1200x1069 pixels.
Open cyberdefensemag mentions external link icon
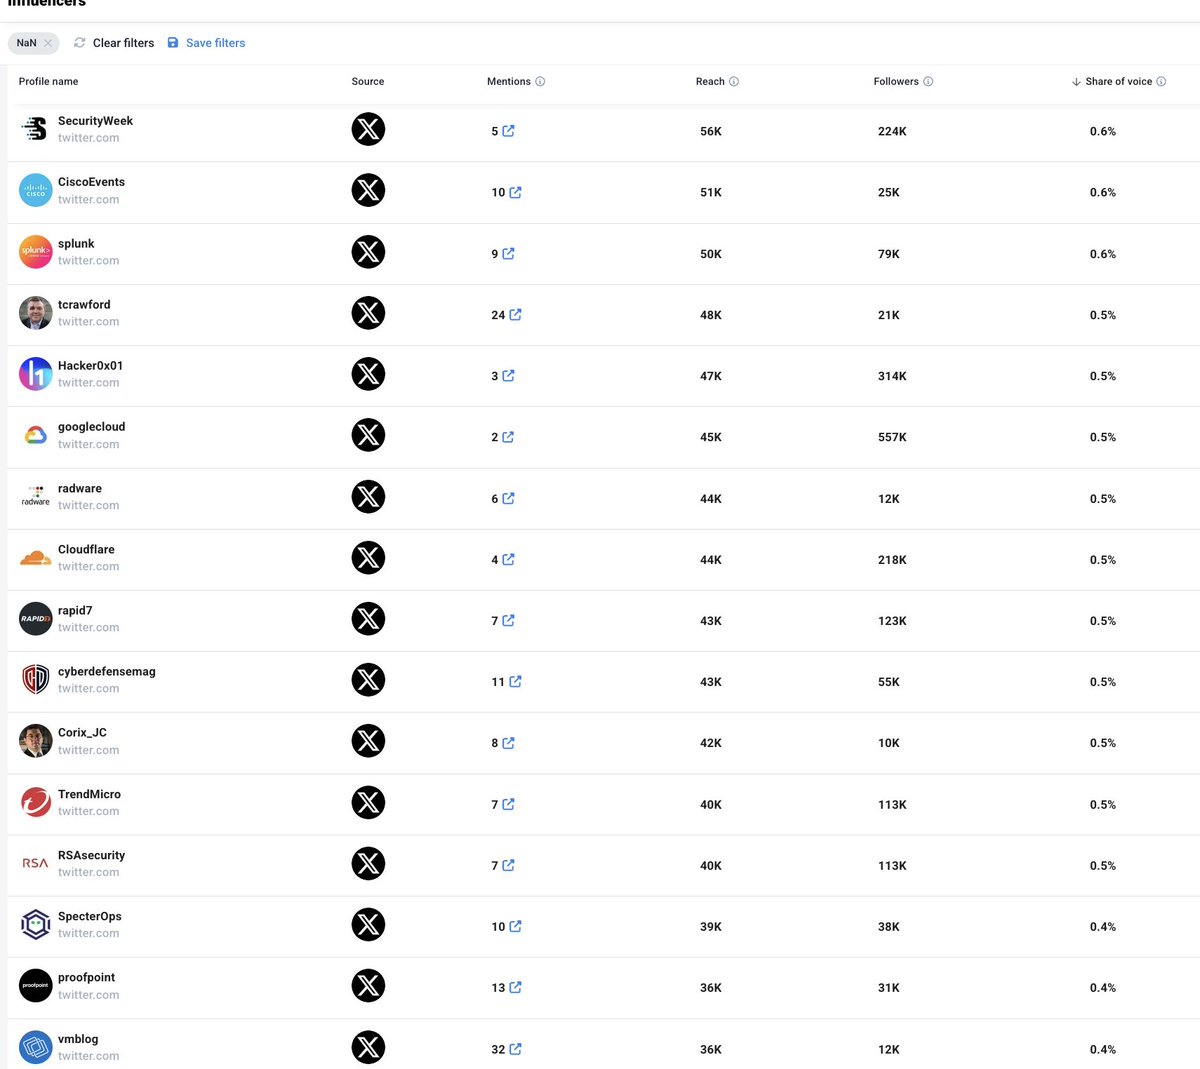[x=515, y=682]
